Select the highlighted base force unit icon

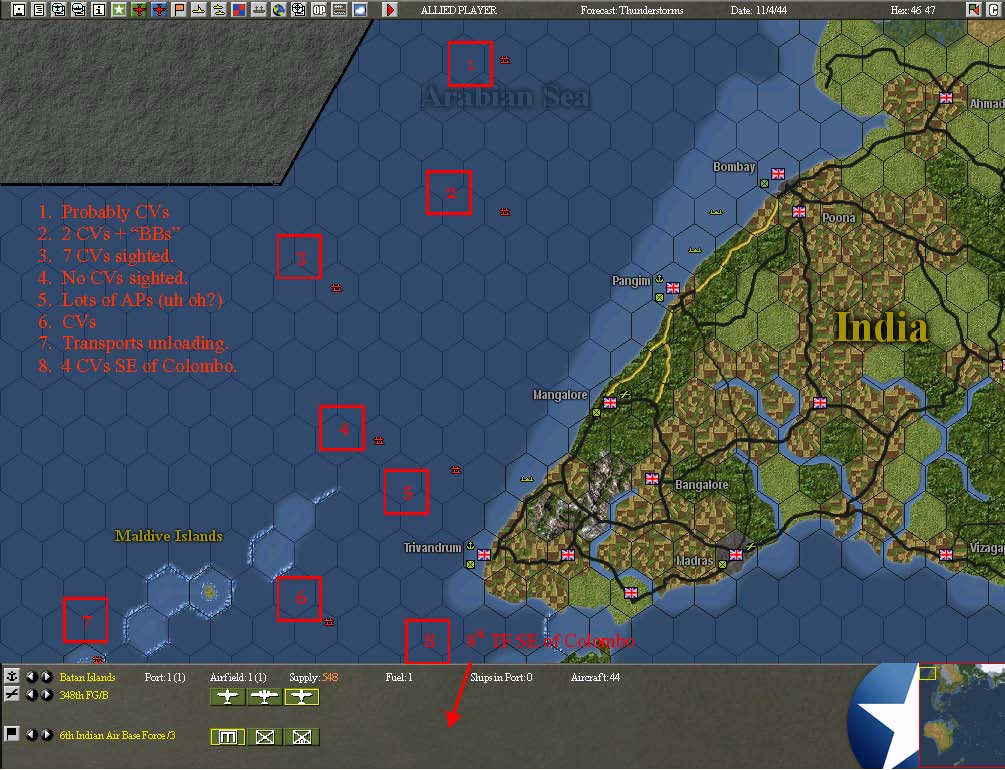228,737
